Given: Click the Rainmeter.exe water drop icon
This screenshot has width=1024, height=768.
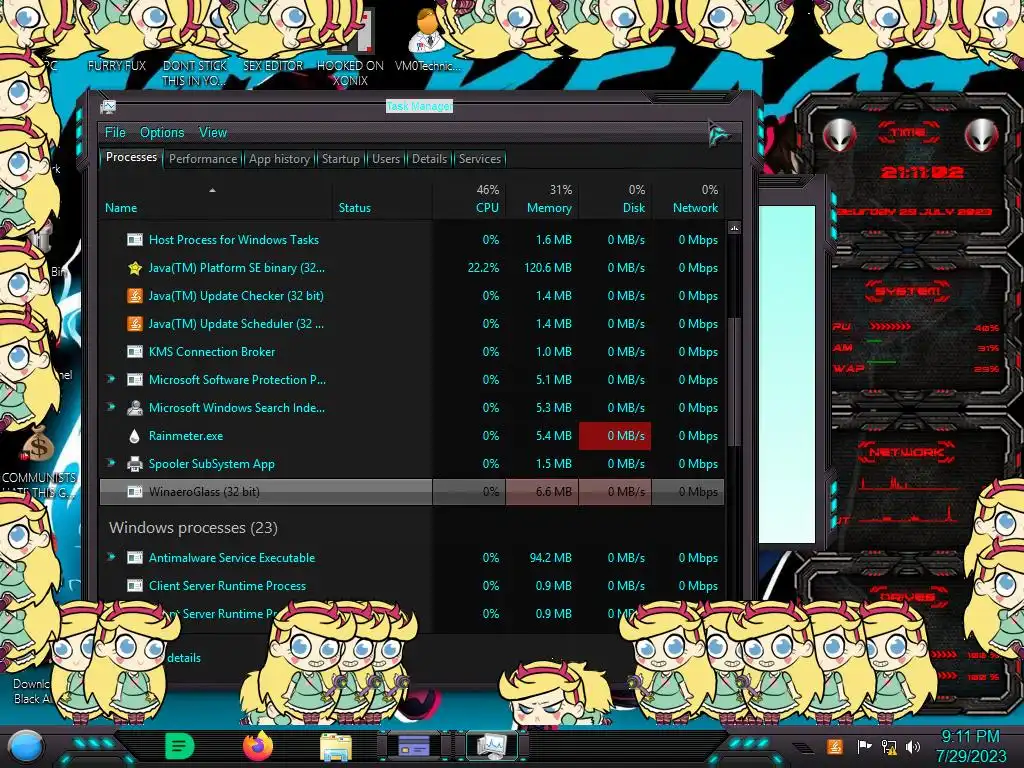Looking at the screenshot, I should click(x=135, y=436).
